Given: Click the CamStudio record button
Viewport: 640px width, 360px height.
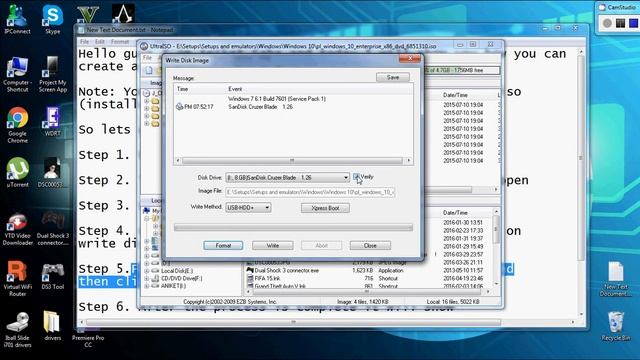Looking at the screenshot, I should 607,23.
